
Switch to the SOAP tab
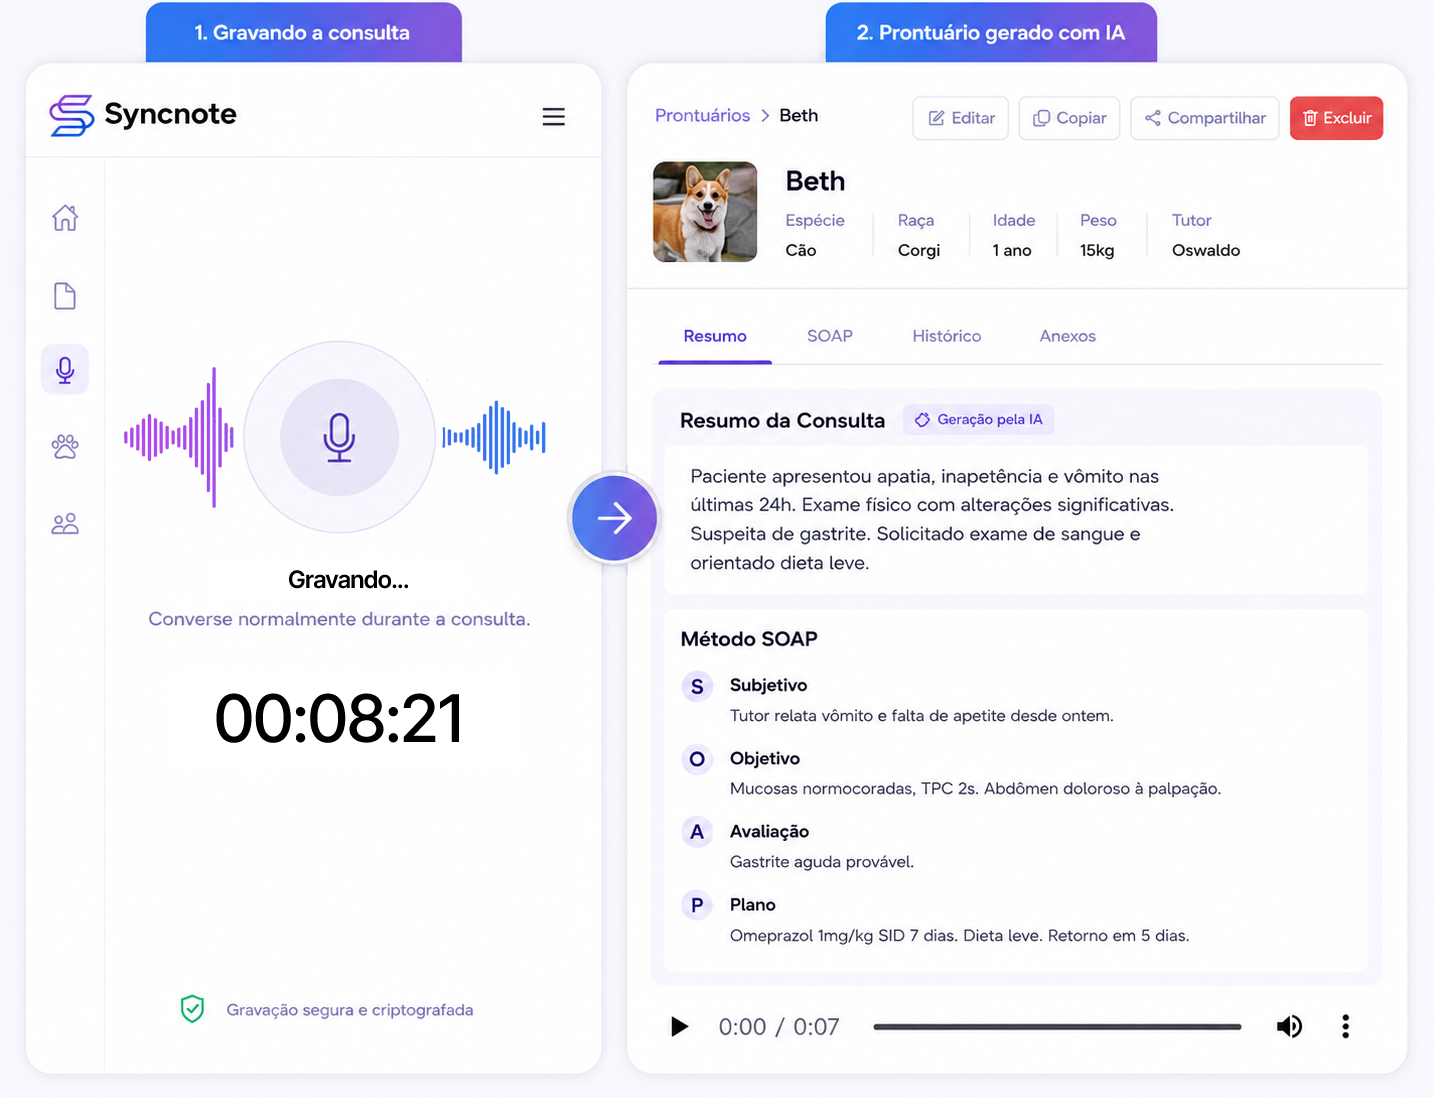[830, 336]
